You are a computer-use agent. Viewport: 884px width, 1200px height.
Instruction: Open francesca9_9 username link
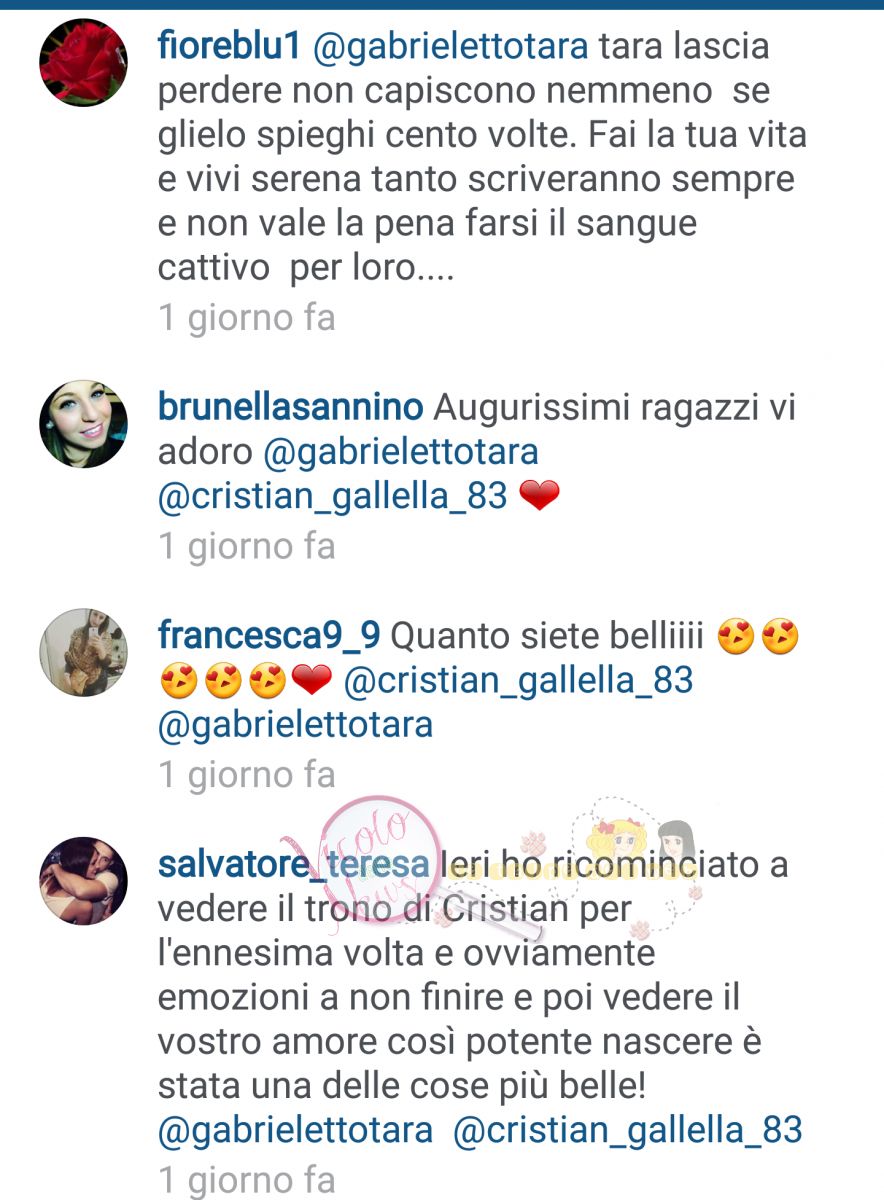pyautogui.click(x=268, y=637)
